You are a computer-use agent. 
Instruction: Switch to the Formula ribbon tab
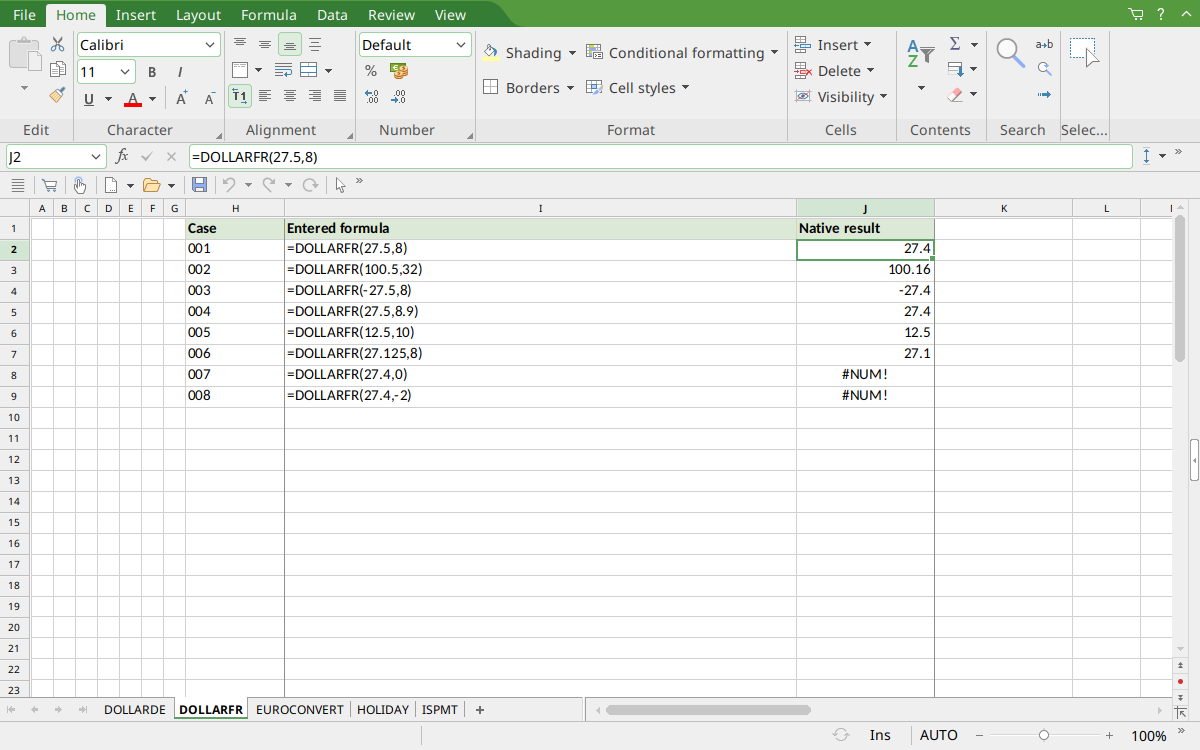(268, 15)
